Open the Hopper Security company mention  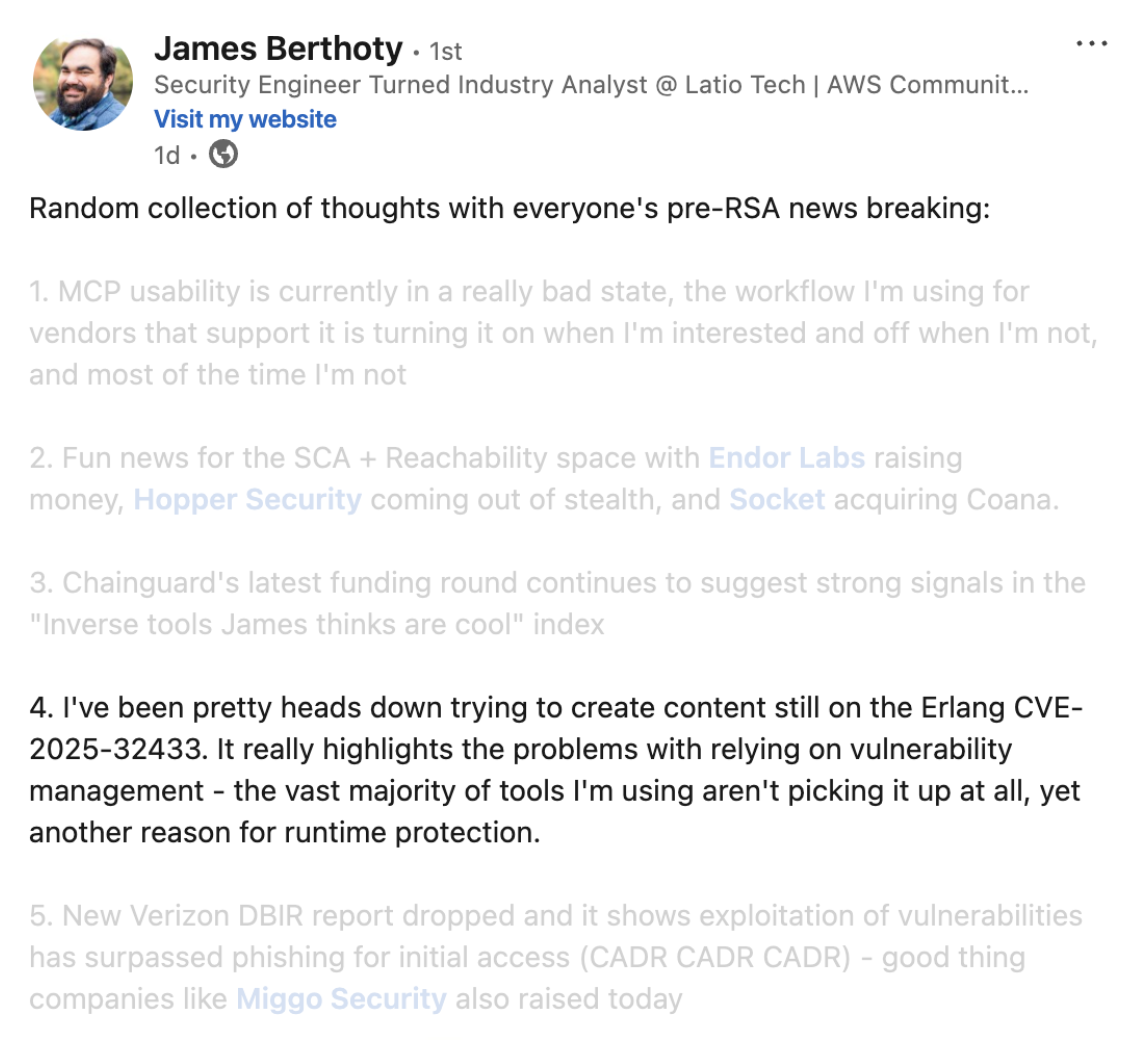click(248, 500)
